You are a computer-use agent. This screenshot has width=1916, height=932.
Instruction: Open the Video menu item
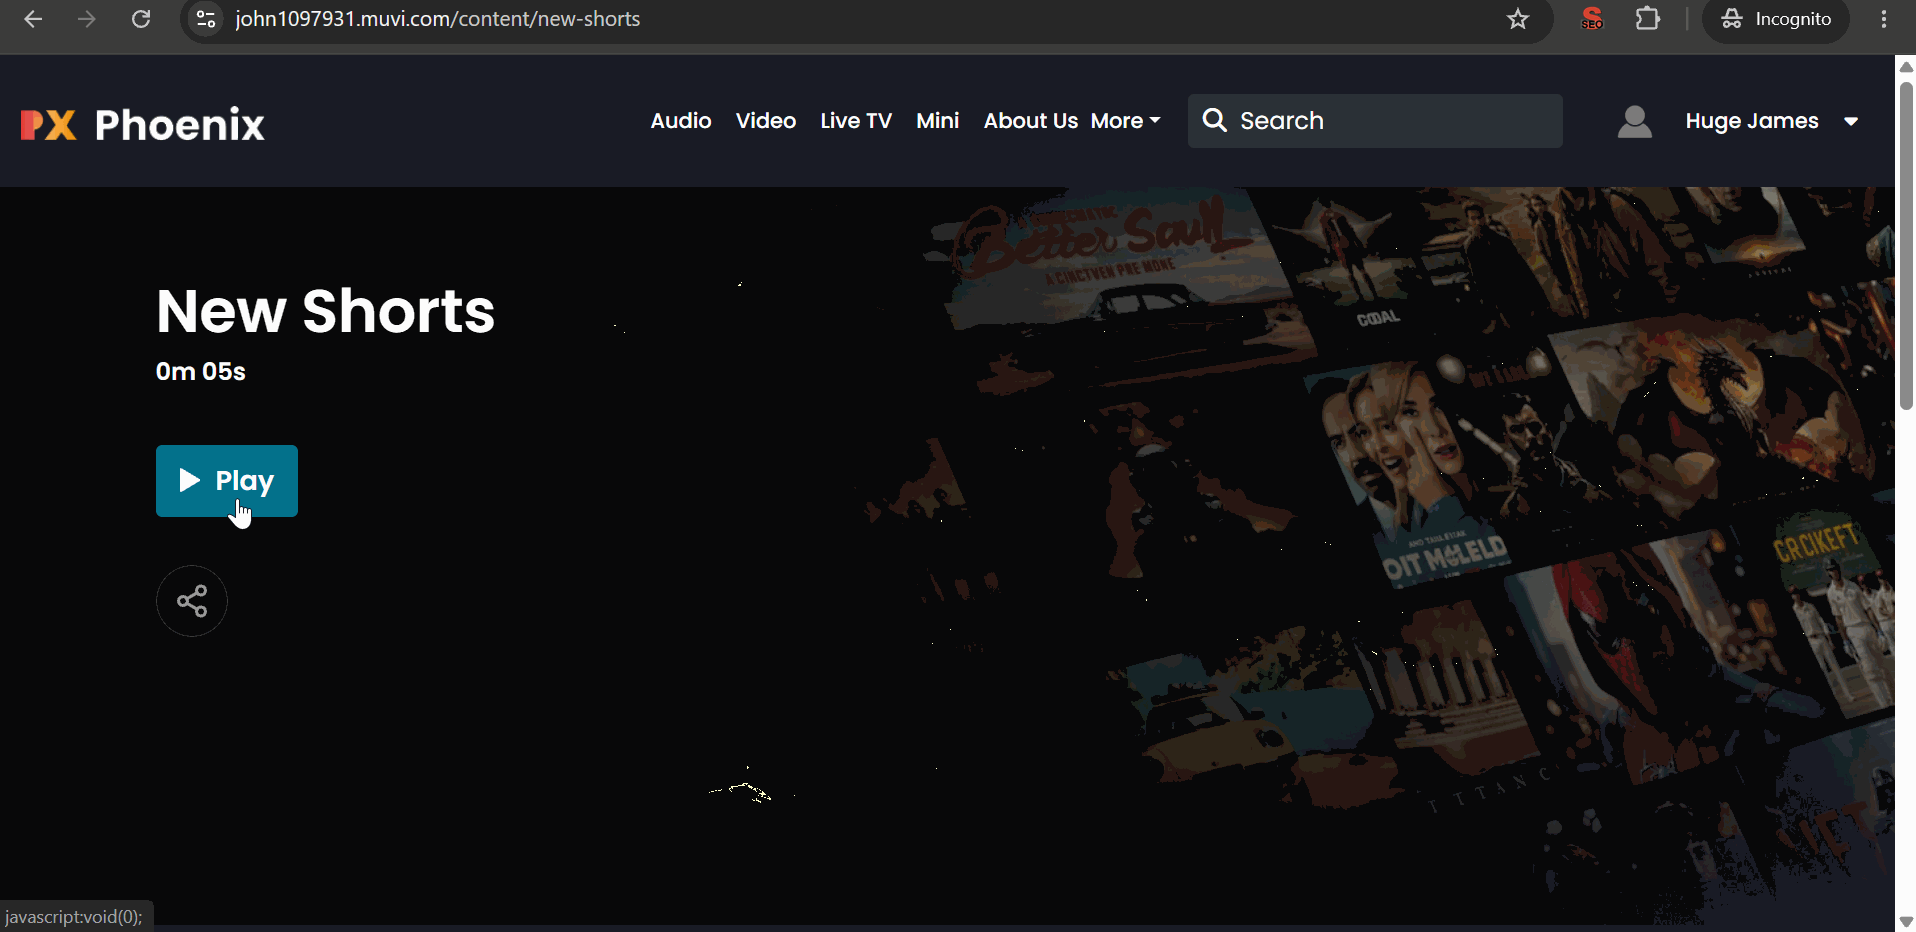(766, 121)
